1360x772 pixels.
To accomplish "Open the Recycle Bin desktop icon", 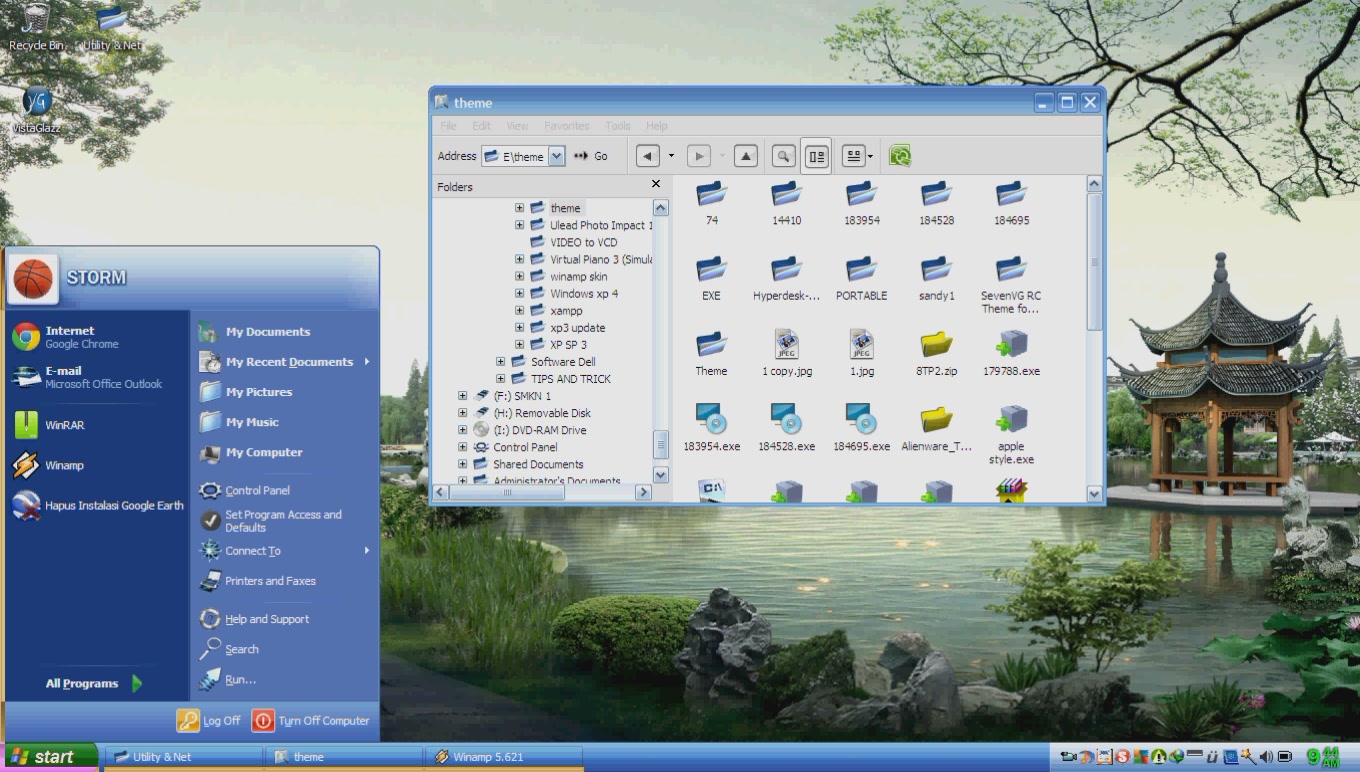I will coord(36,20).
